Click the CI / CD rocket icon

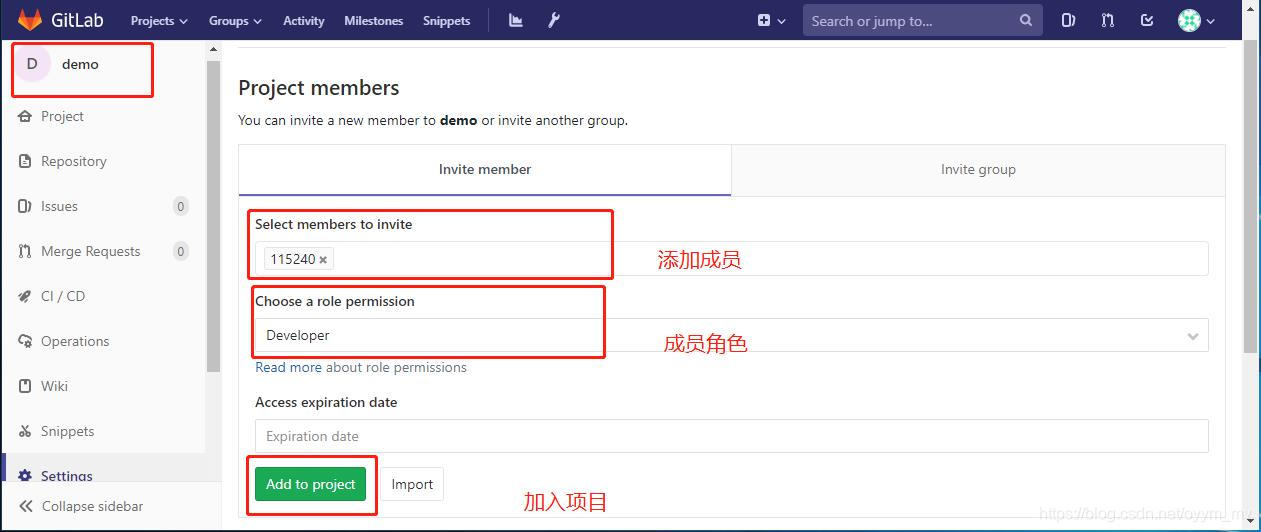tap(25, 296)
